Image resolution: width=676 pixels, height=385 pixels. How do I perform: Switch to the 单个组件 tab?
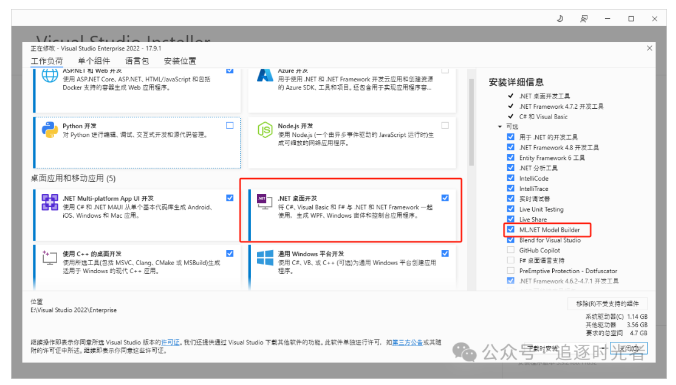(x=94, y=61)
